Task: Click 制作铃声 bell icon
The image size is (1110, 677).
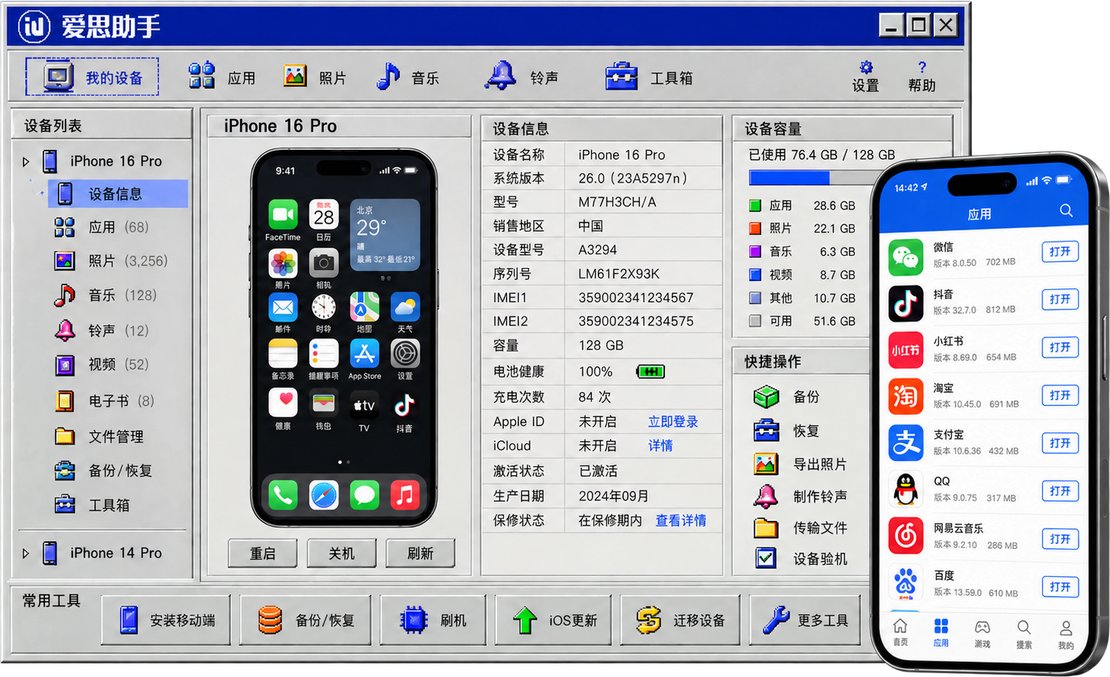Action: click(766, 496)
